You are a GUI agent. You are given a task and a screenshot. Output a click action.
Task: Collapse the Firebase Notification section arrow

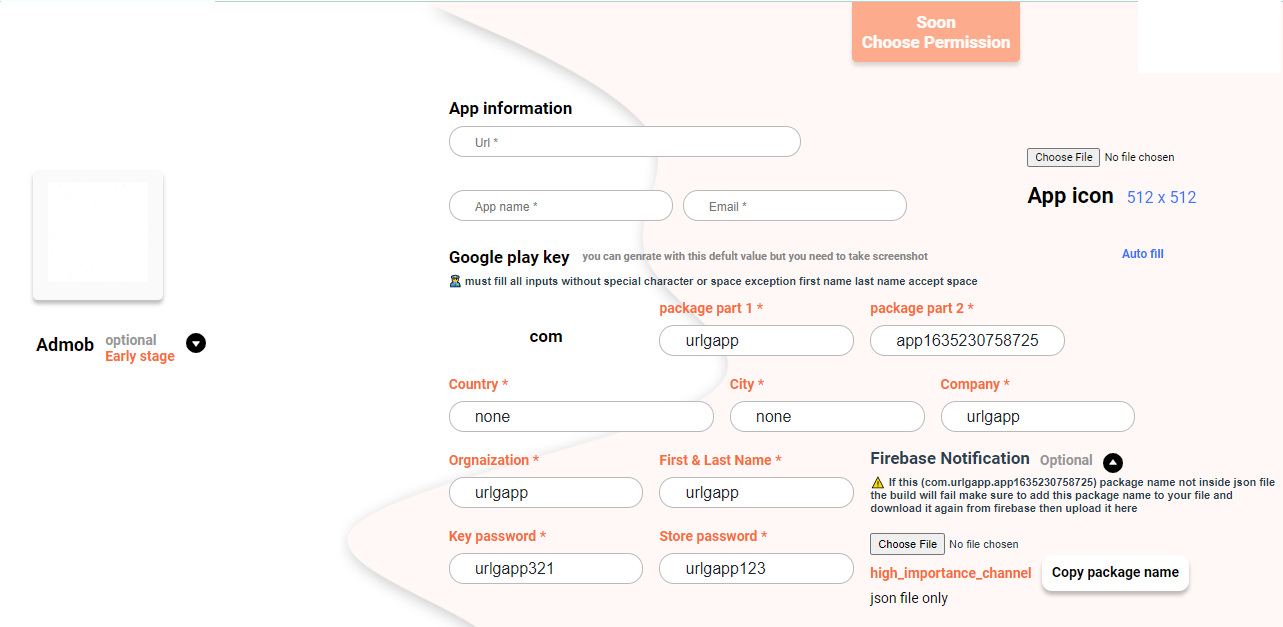[x=1113, y=462]
